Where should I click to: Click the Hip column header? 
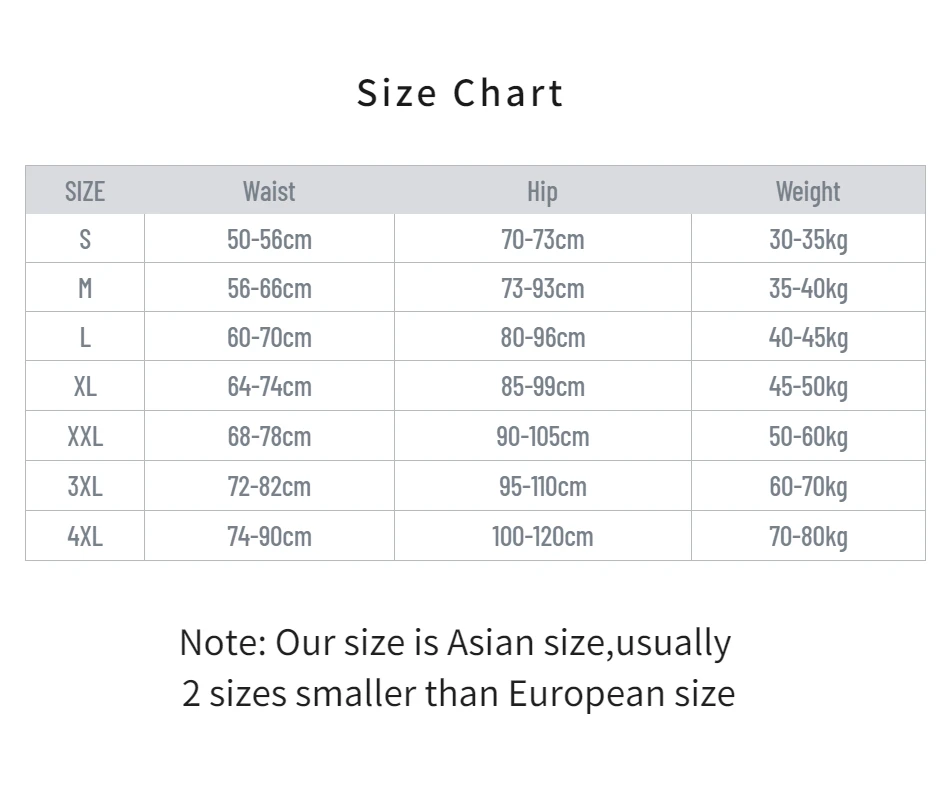pos(542,191)
